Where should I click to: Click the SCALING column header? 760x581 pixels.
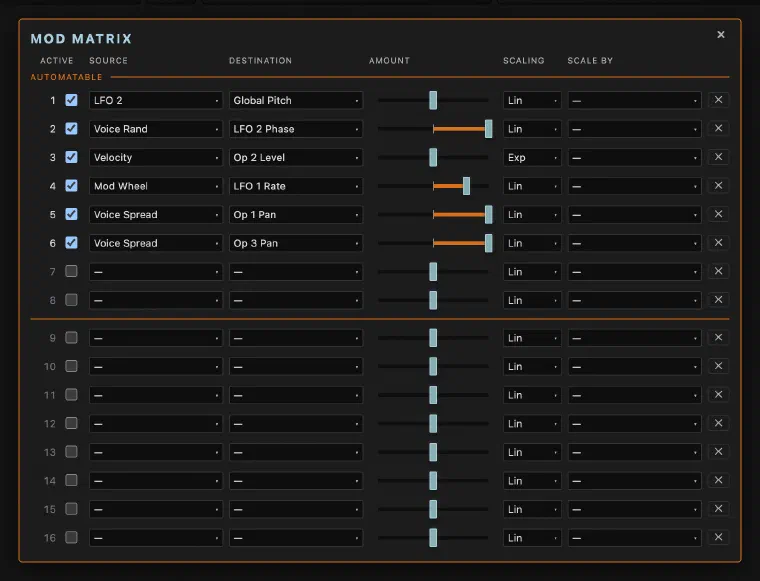coord(523,61)
